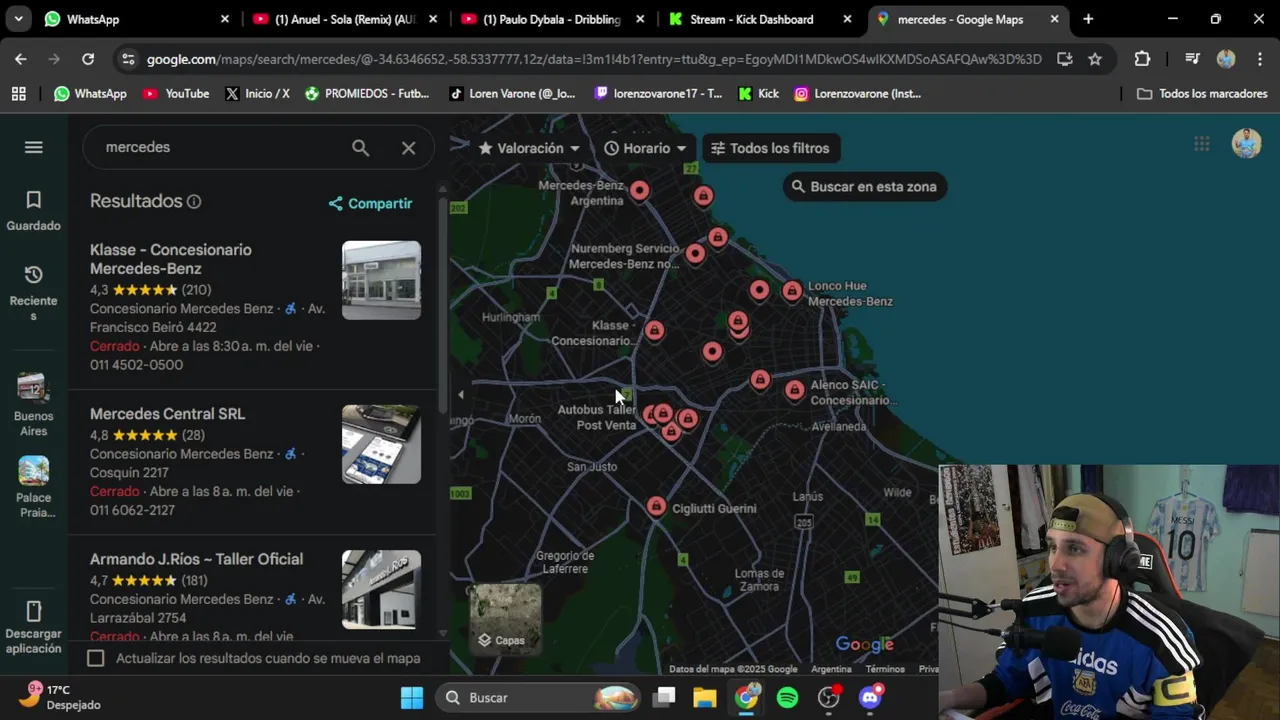Bookmark this page with the star
The width and height of the screenshot is (1280, 720).
click(1095, 59)
